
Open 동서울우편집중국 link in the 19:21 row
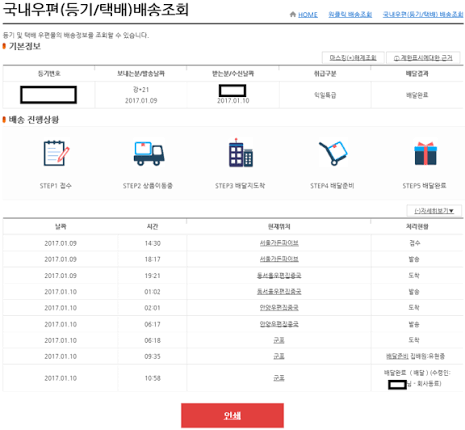pos(279,275)
